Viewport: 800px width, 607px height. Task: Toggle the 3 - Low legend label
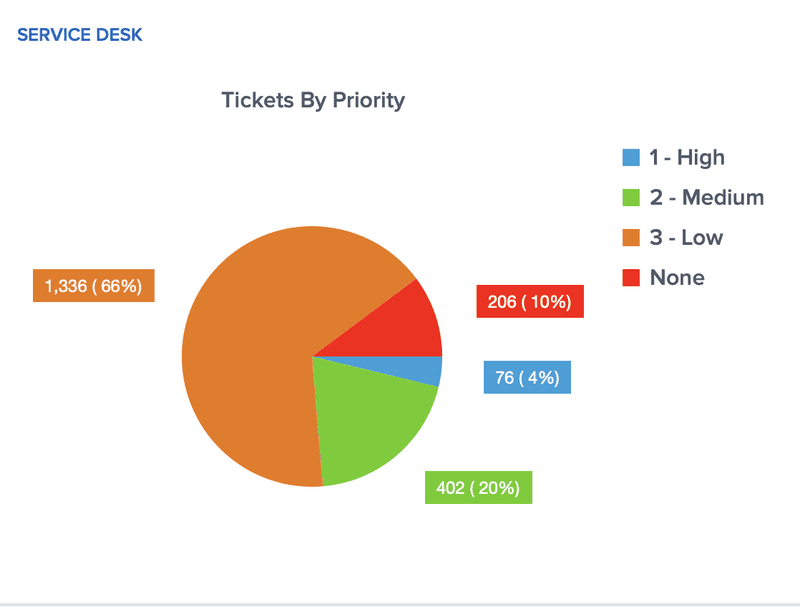tap(686, 237)
